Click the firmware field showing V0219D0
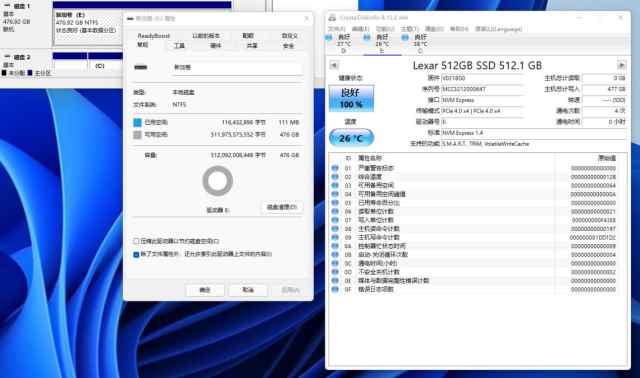 click(482, 78)
